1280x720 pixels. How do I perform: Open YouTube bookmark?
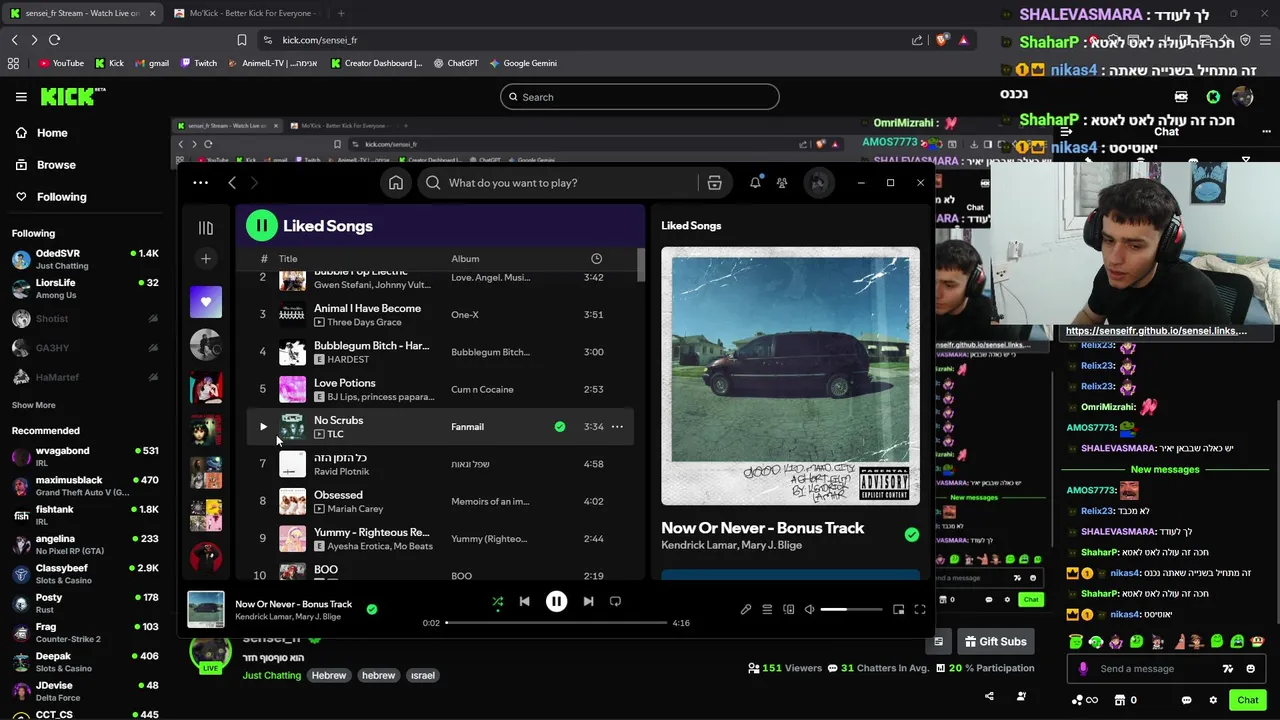pyautogui.click(x=61, y=63)
